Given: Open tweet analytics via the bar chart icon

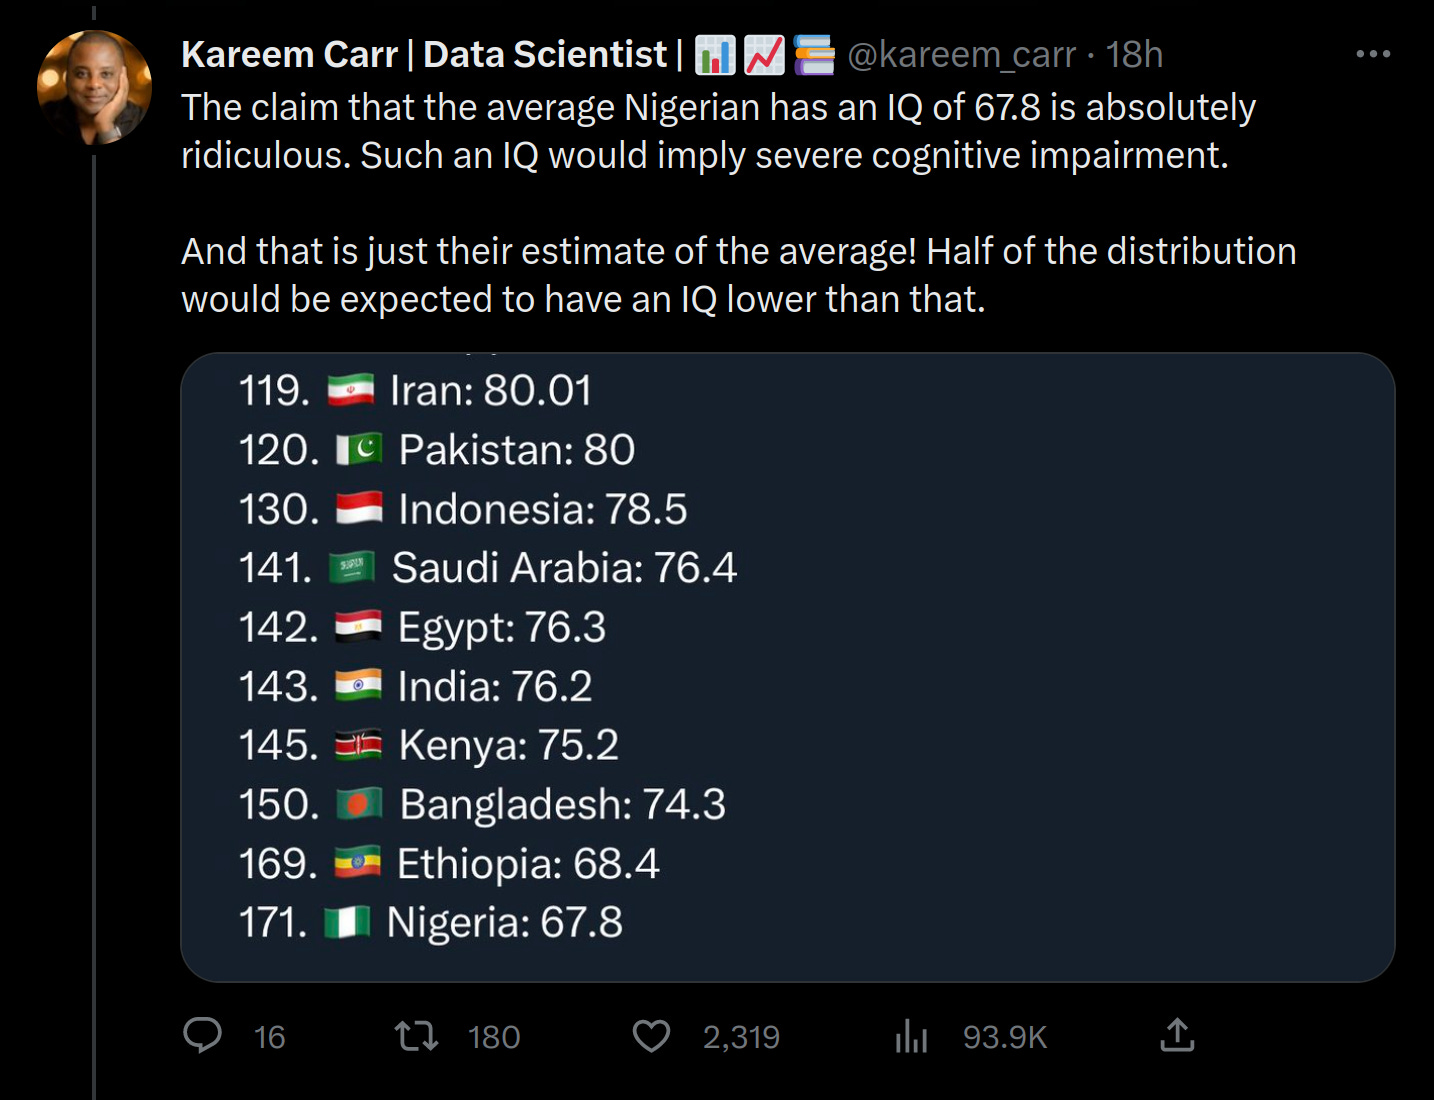Looking at the screenshot, I should tap(911, 1037).
